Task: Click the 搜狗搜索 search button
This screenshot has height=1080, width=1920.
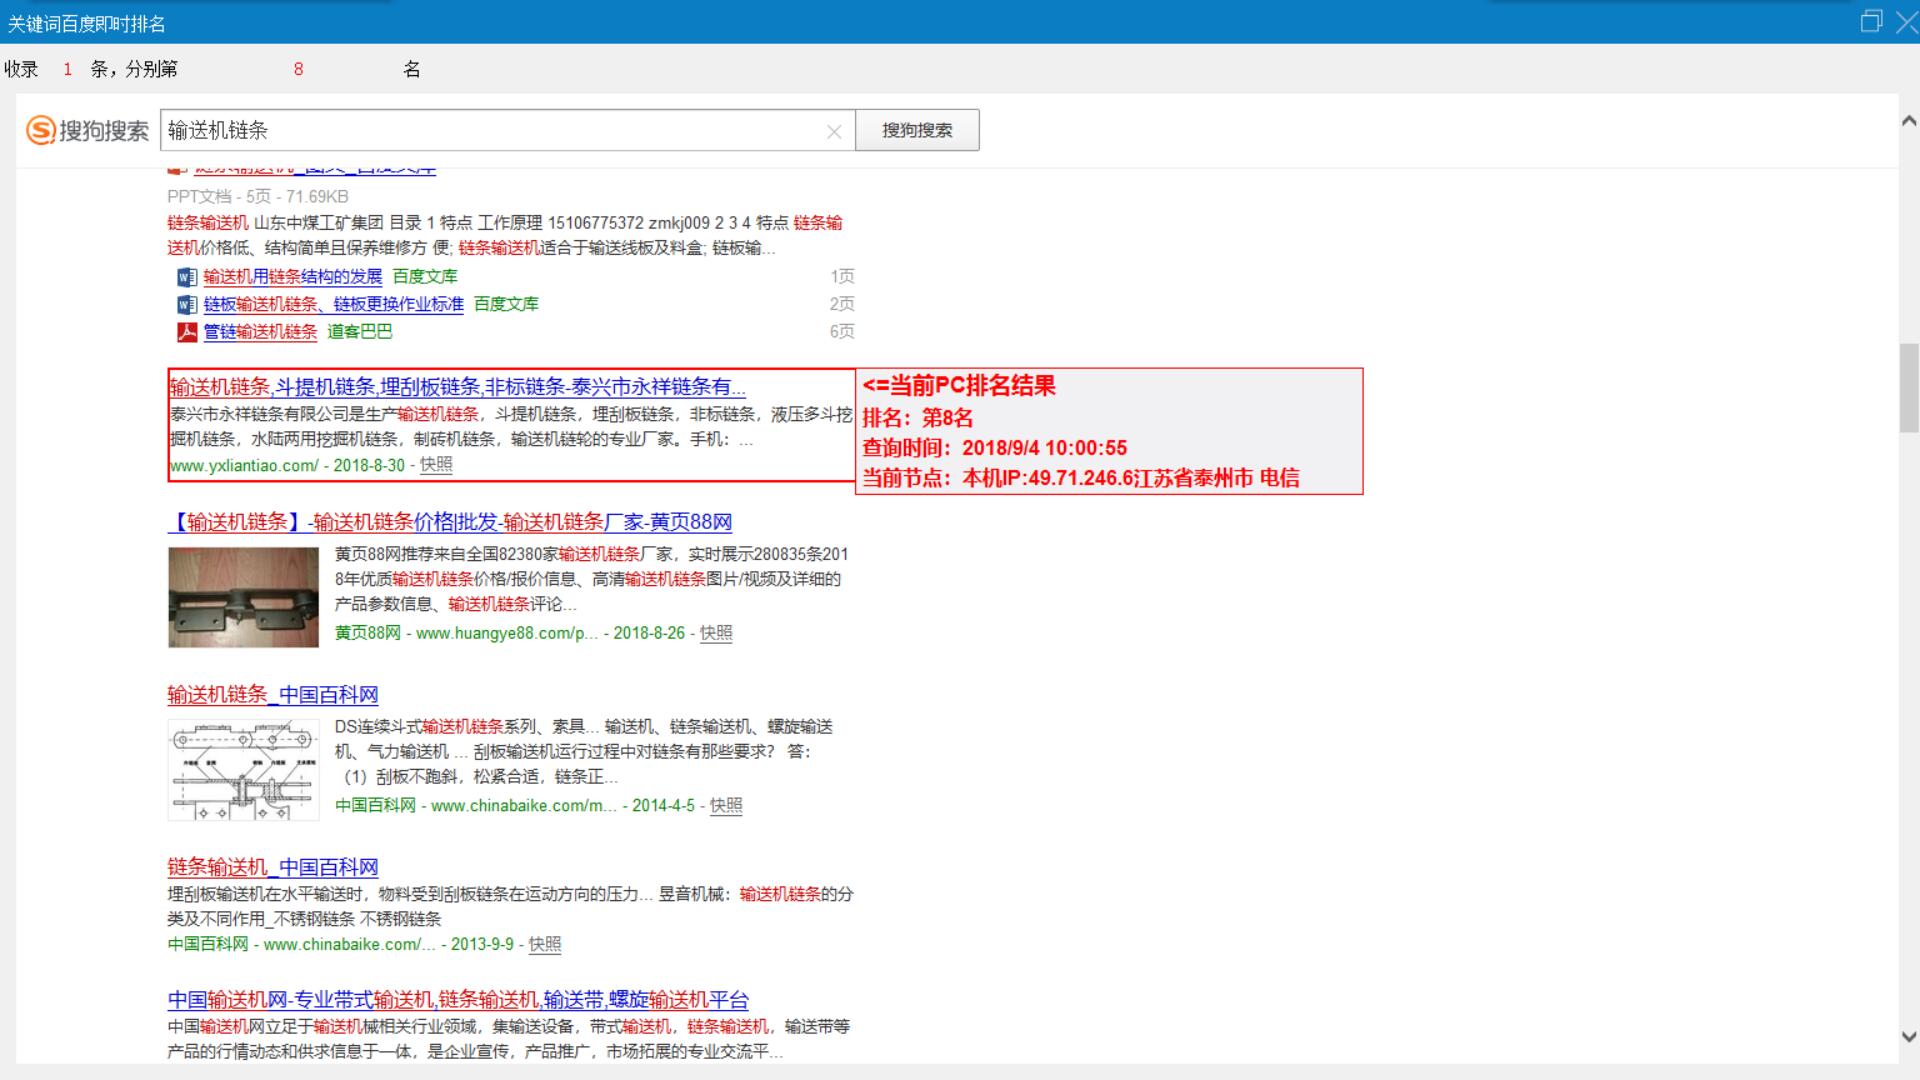Action: point(917,130)
